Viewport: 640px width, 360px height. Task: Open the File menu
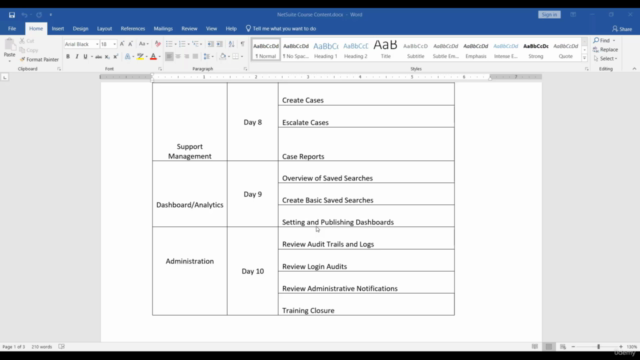tap(12, 29)
